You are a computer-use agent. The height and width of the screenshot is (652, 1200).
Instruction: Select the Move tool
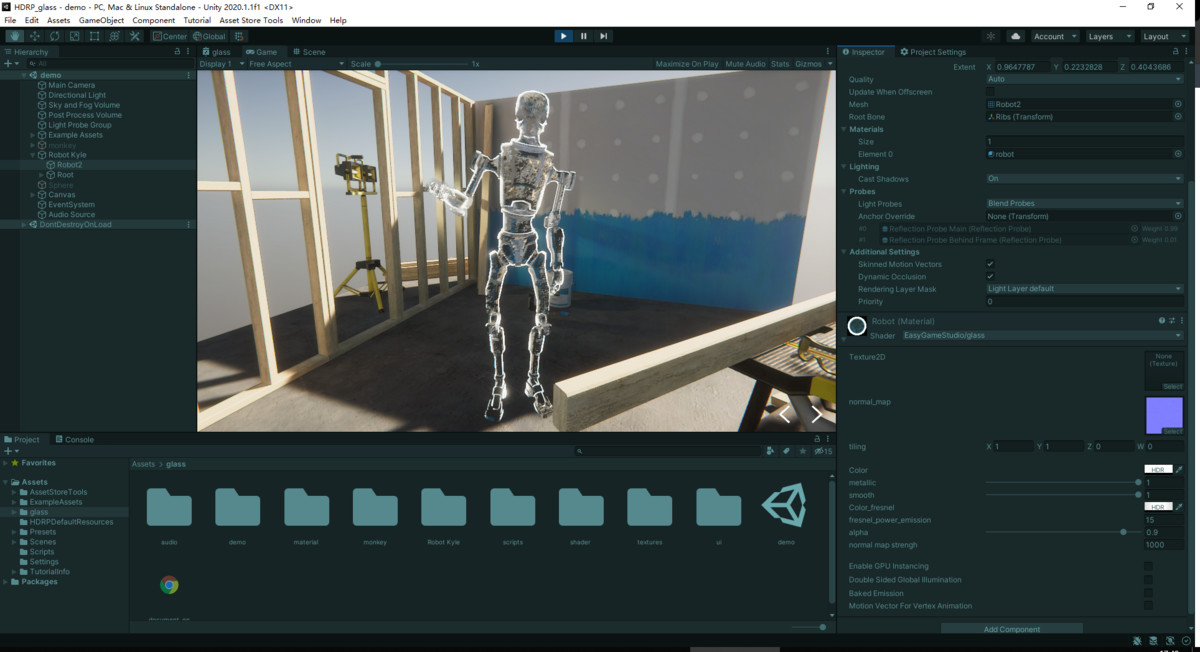(x=33, y=36)
